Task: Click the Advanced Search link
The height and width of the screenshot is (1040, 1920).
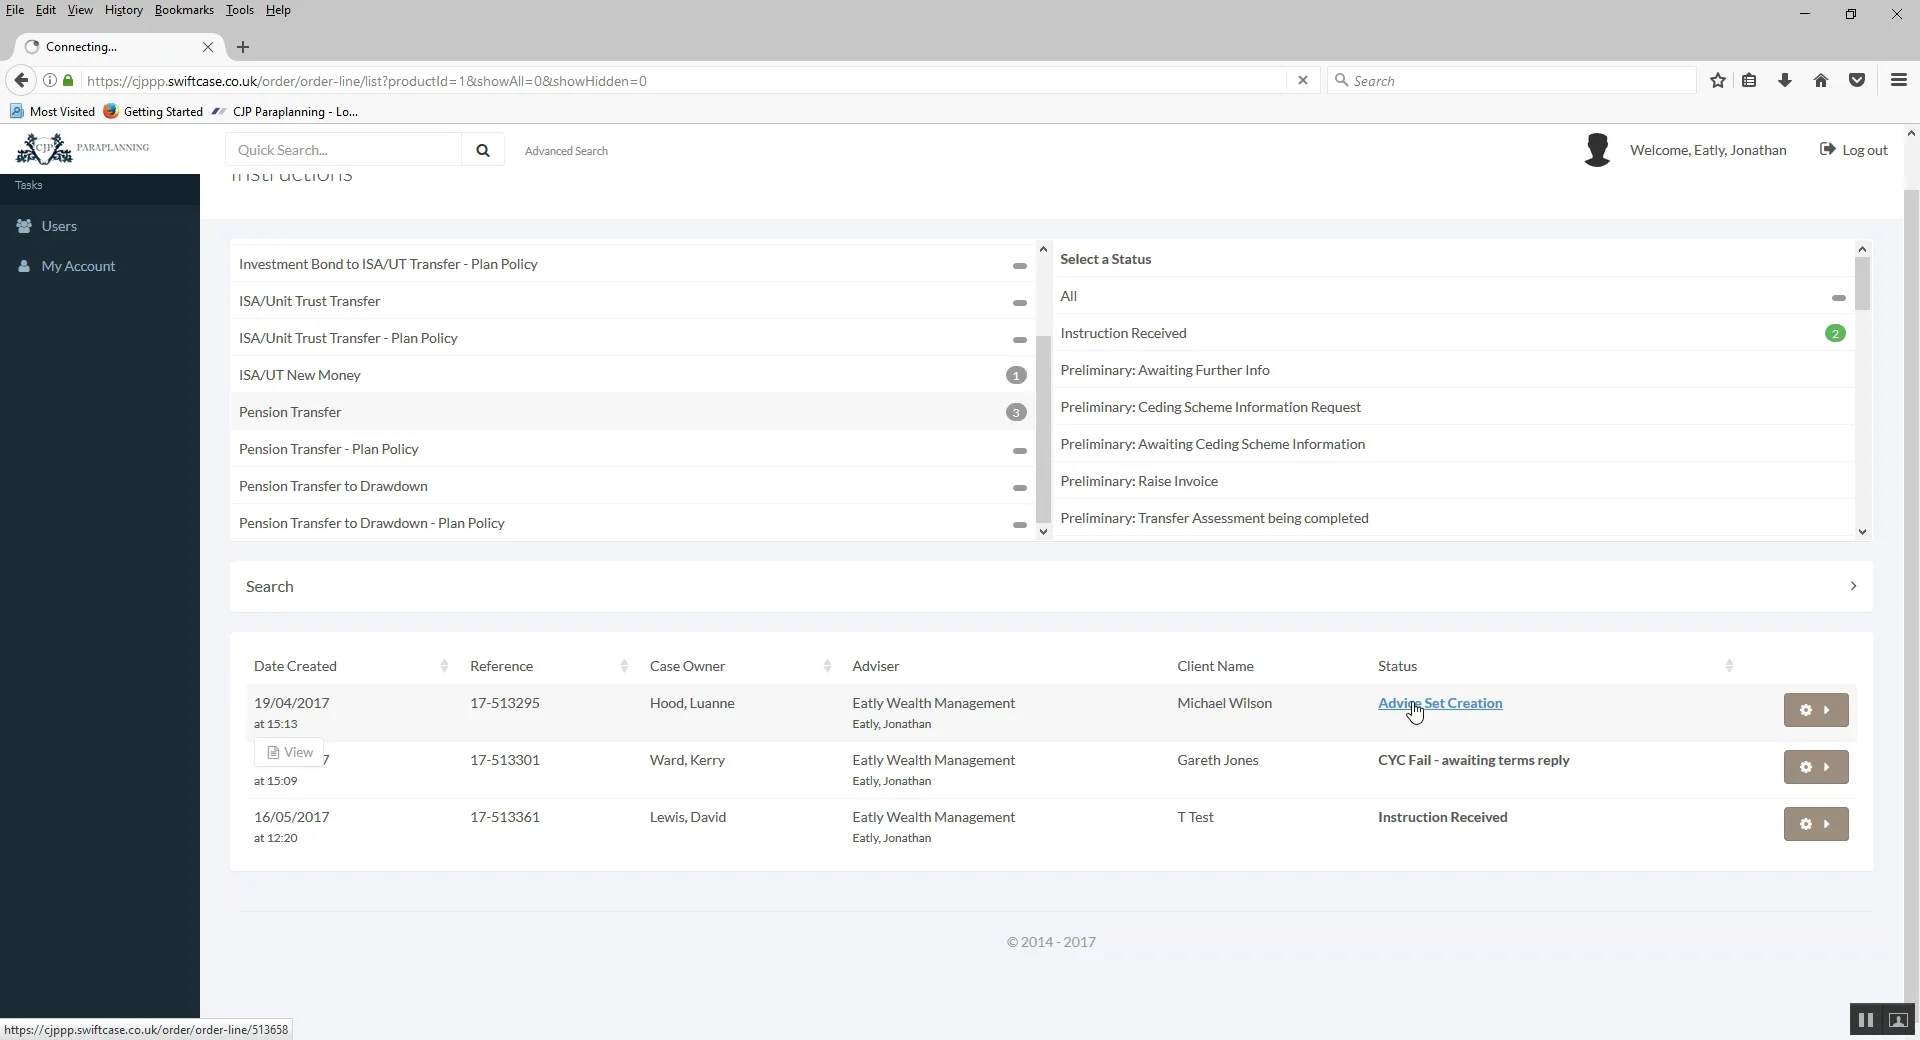Action: coord(566,151)
